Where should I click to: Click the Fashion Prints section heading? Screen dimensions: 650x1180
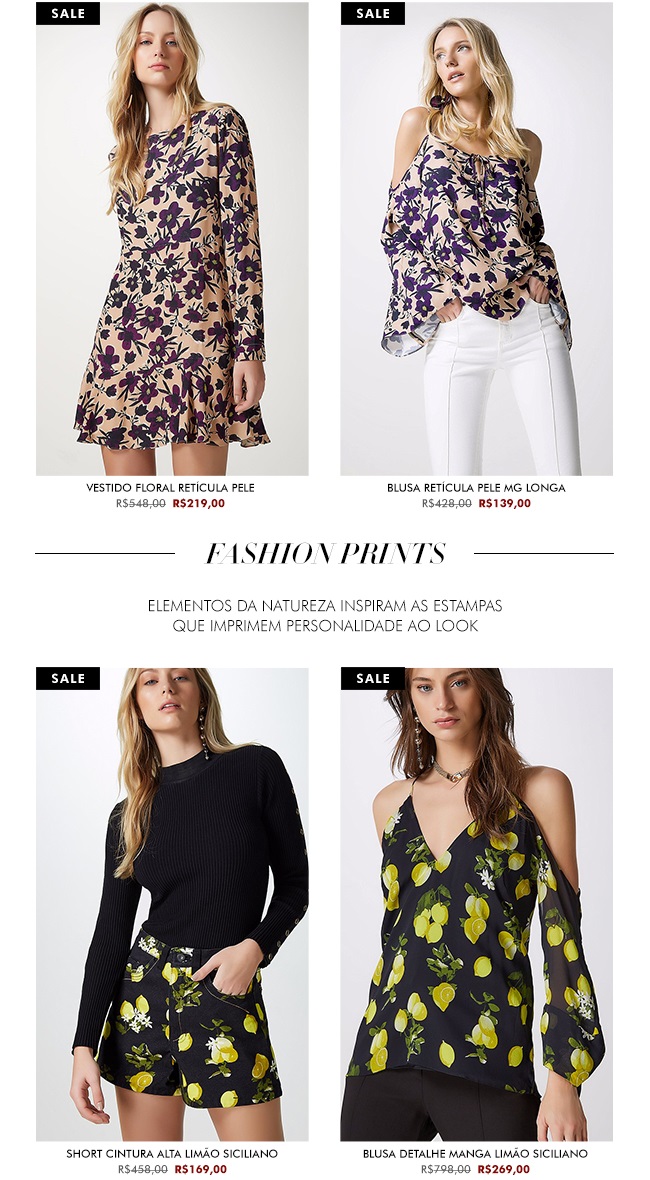(x=325, y=554)
